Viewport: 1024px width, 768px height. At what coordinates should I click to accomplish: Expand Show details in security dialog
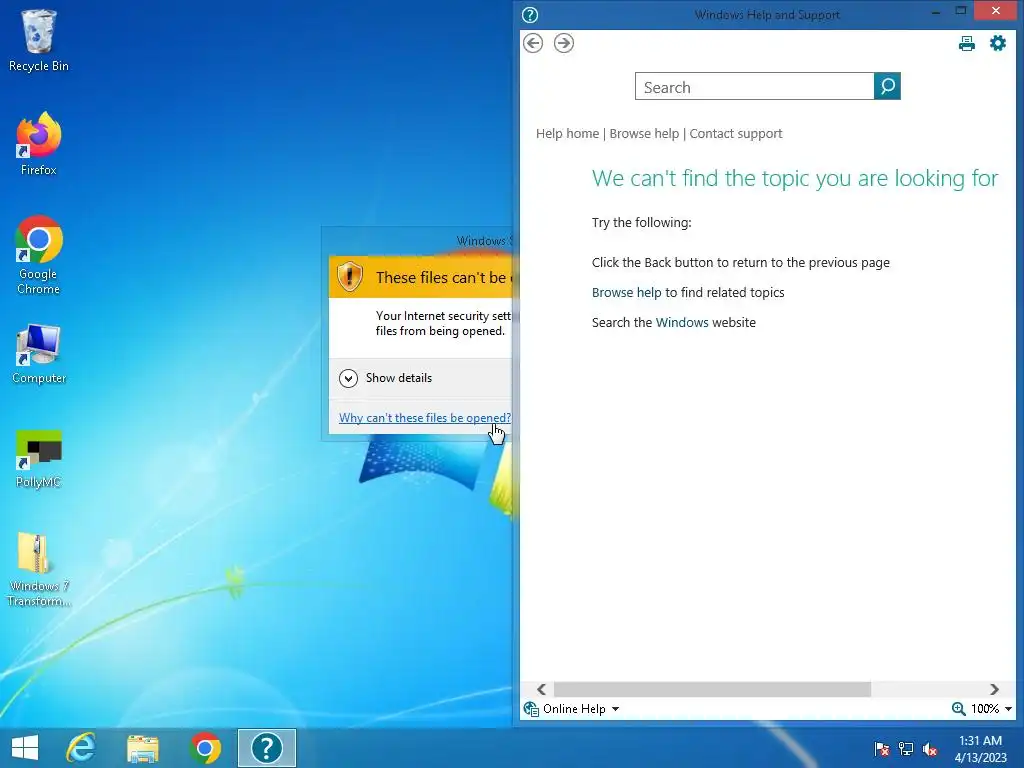click(385, 378)
